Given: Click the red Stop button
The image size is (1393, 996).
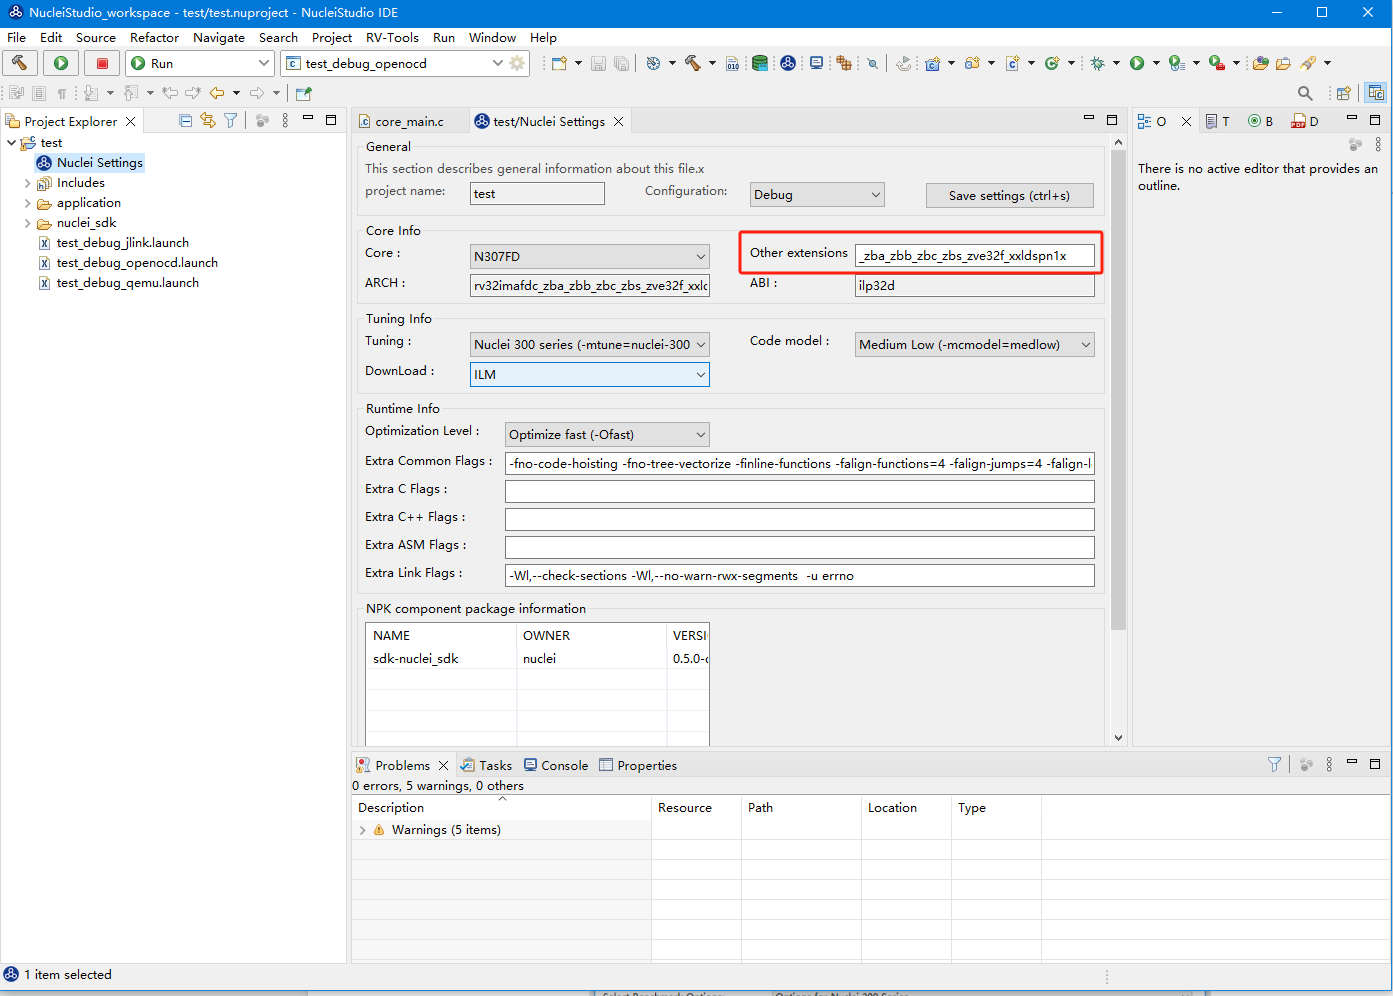Looking at the screenshot, I should click(x=102, y=63).
